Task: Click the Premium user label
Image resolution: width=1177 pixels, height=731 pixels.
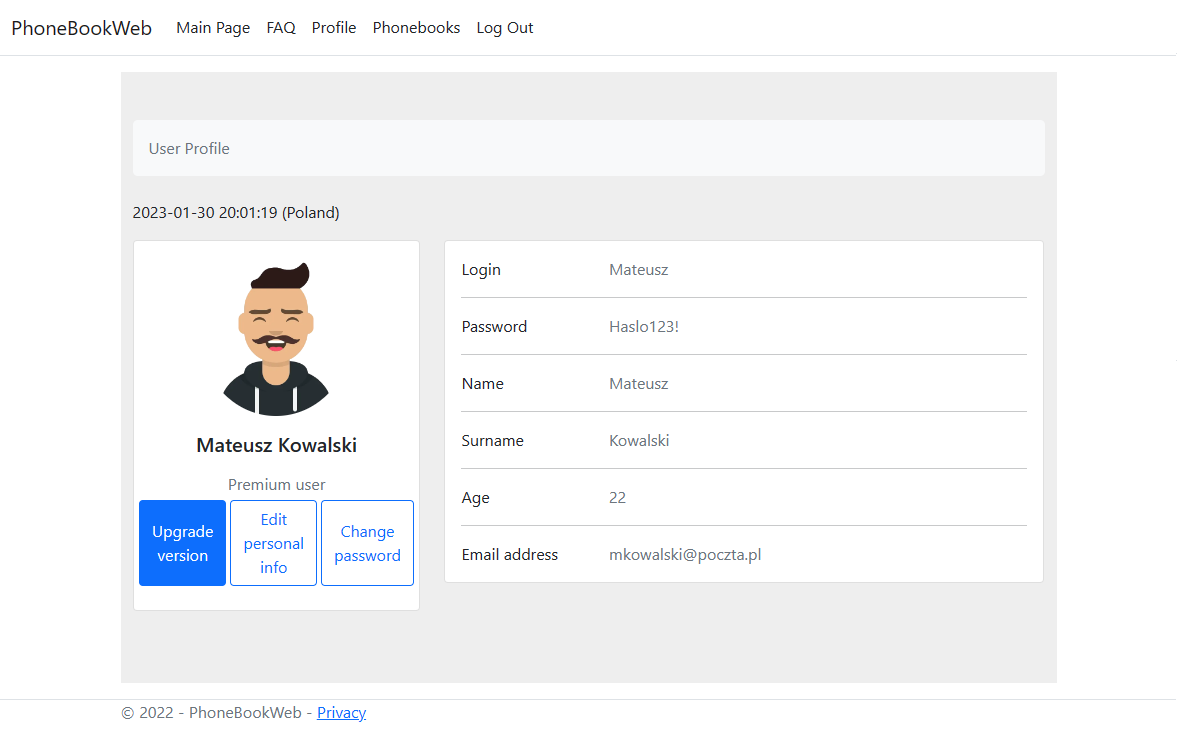Action: pos(276,484)
